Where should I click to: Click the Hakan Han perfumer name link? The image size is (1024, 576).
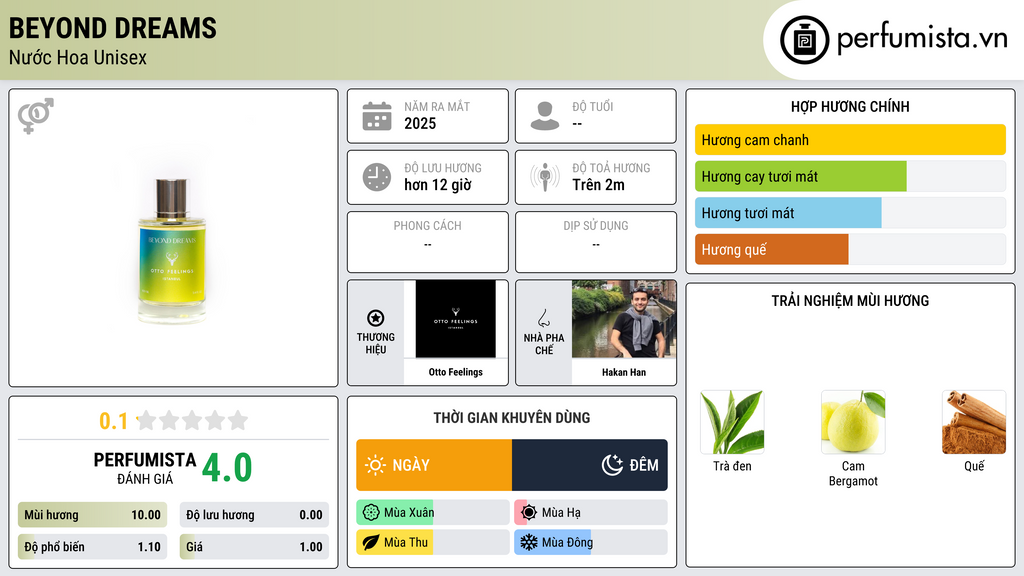pyautogui.click(x=624, y=372)
